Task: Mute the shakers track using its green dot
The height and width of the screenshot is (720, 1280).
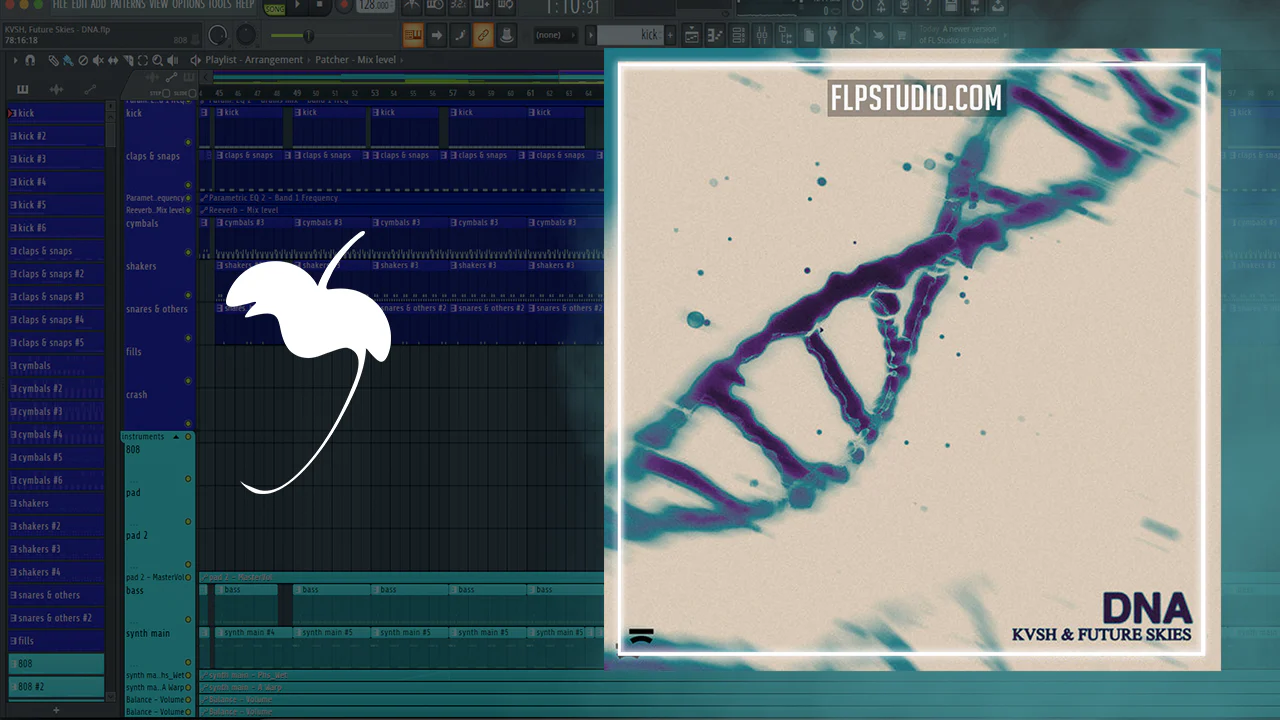Action: click(x=187, y=295)
